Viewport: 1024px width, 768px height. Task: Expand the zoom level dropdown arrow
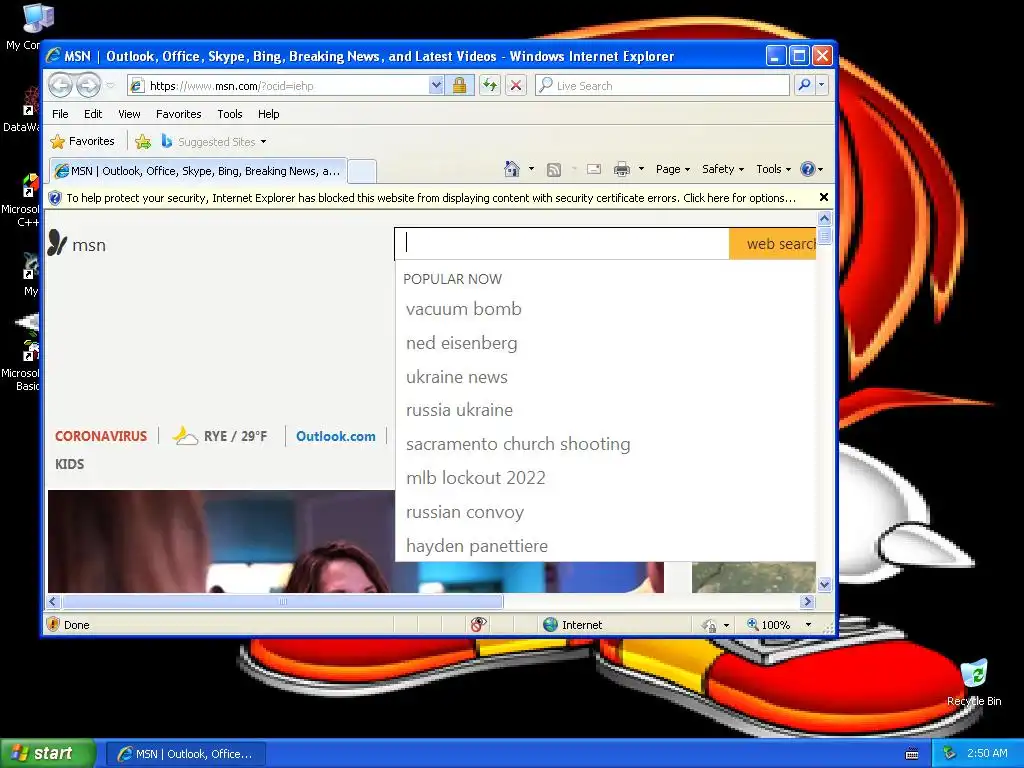[x=808, y=625]
